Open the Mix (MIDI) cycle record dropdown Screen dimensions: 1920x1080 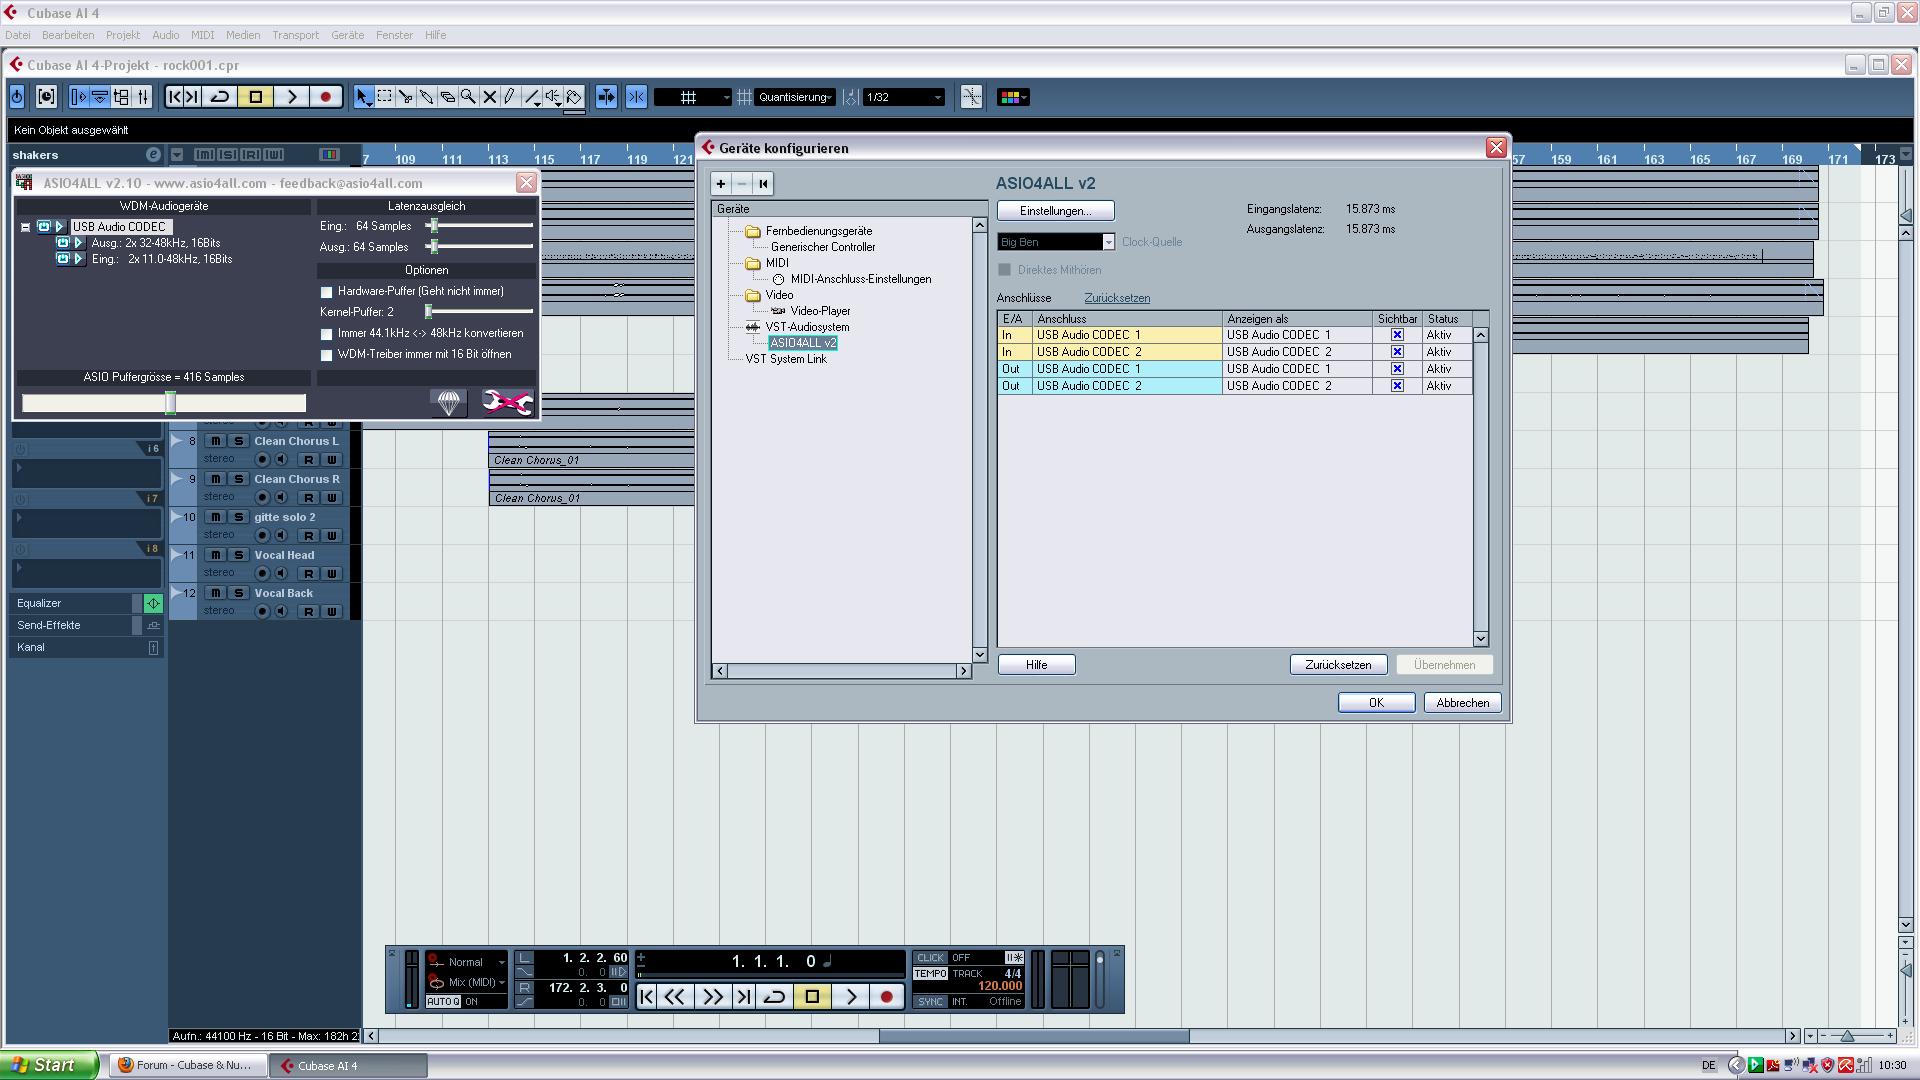[467, 983]
